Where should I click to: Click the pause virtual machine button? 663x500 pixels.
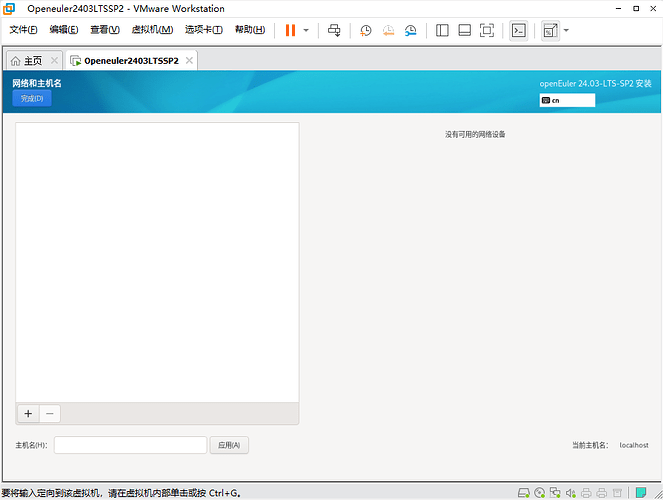coord(290,30)
